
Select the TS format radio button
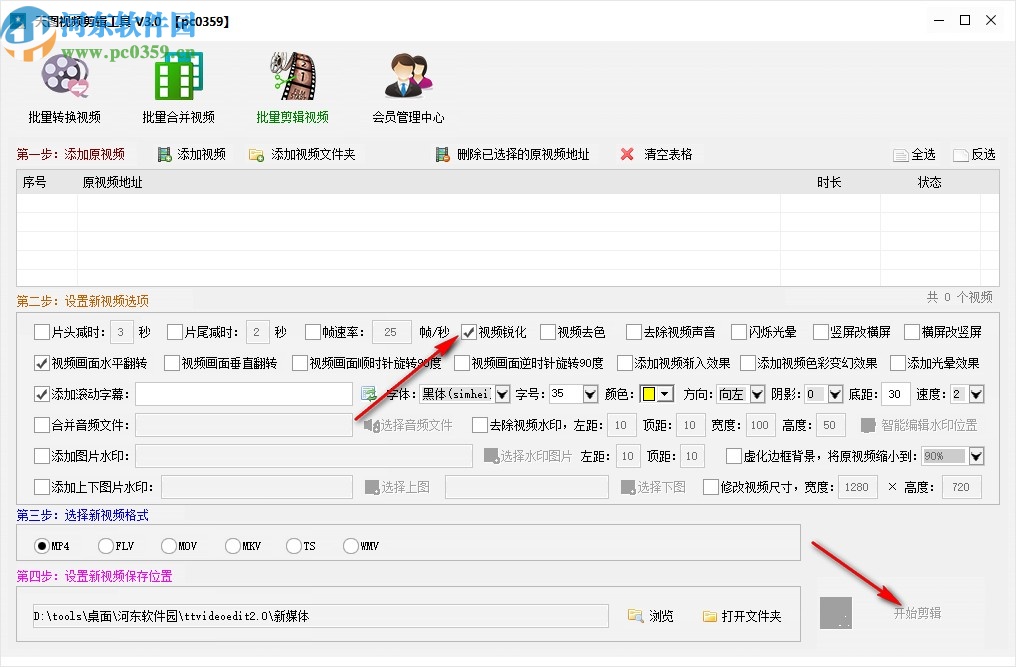294,546
